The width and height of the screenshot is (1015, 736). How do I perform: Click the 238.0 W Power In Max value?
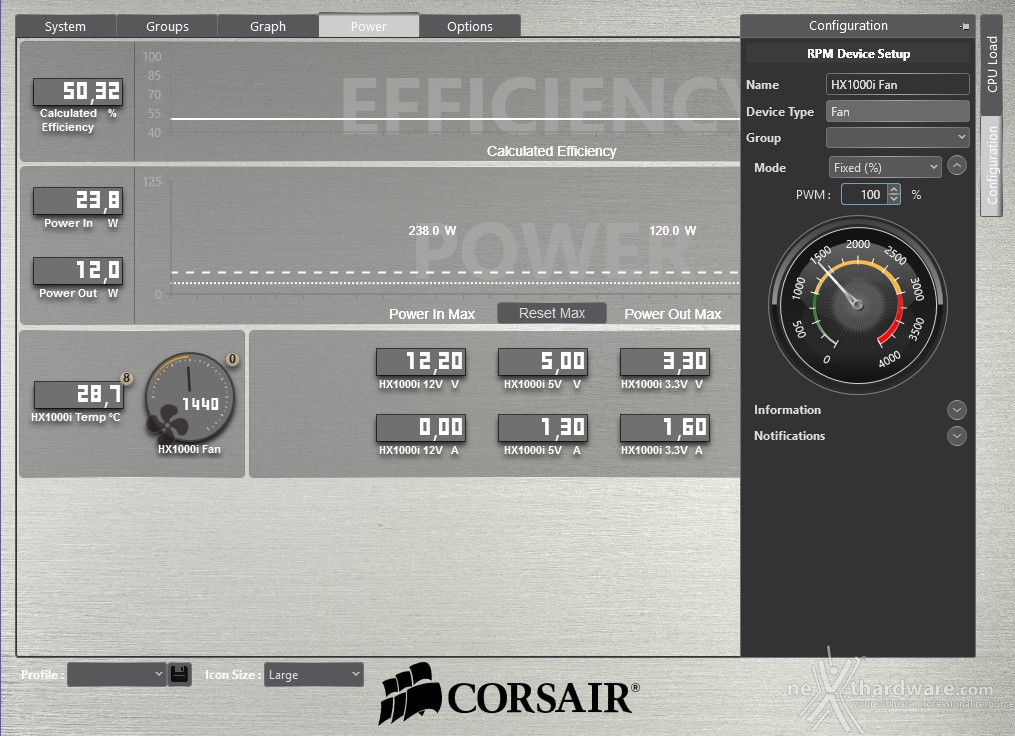(x=432, y=230)
